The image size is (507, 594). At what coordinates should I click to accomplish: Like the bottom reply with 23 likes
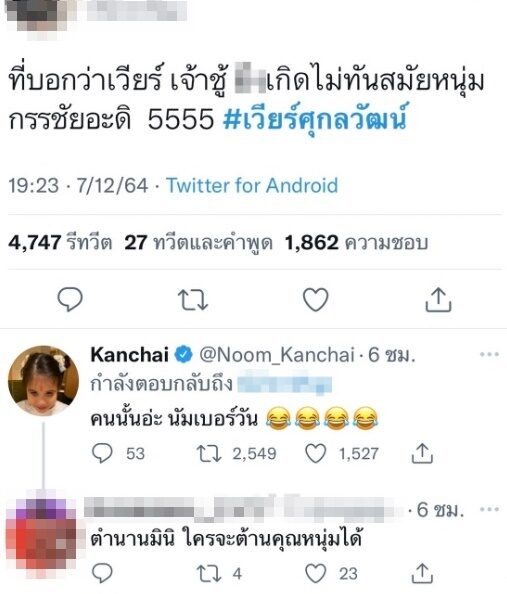[316, 573]
